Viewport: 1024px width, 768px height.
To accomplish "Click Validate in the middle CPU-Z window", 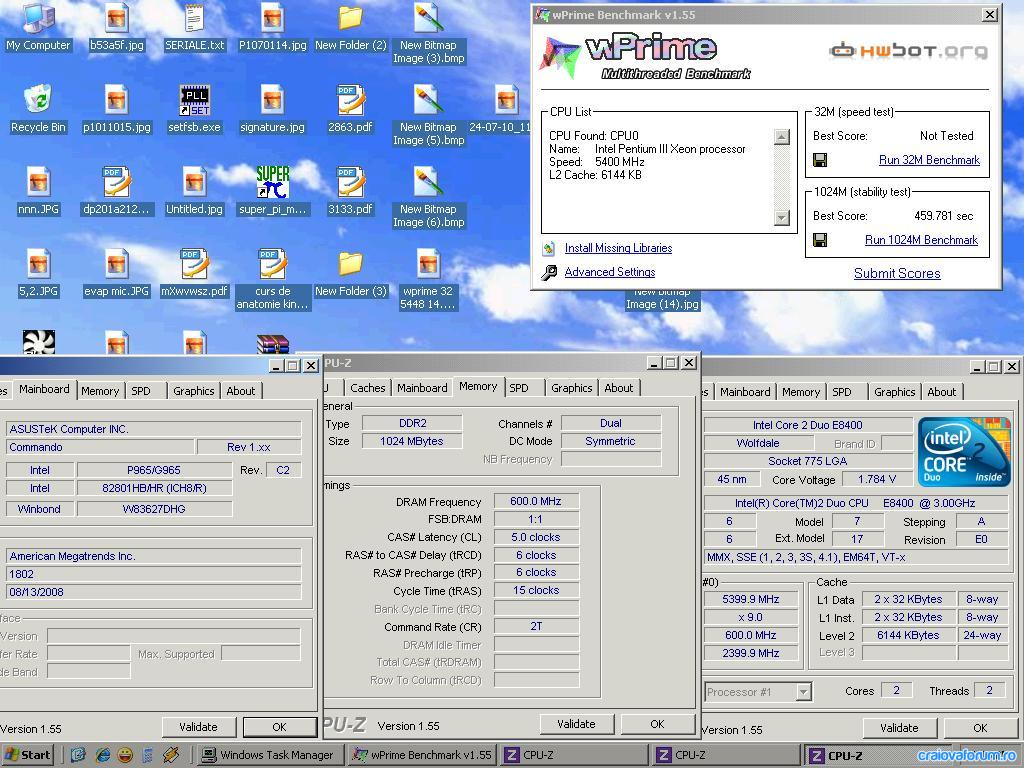I will (576, 724).
